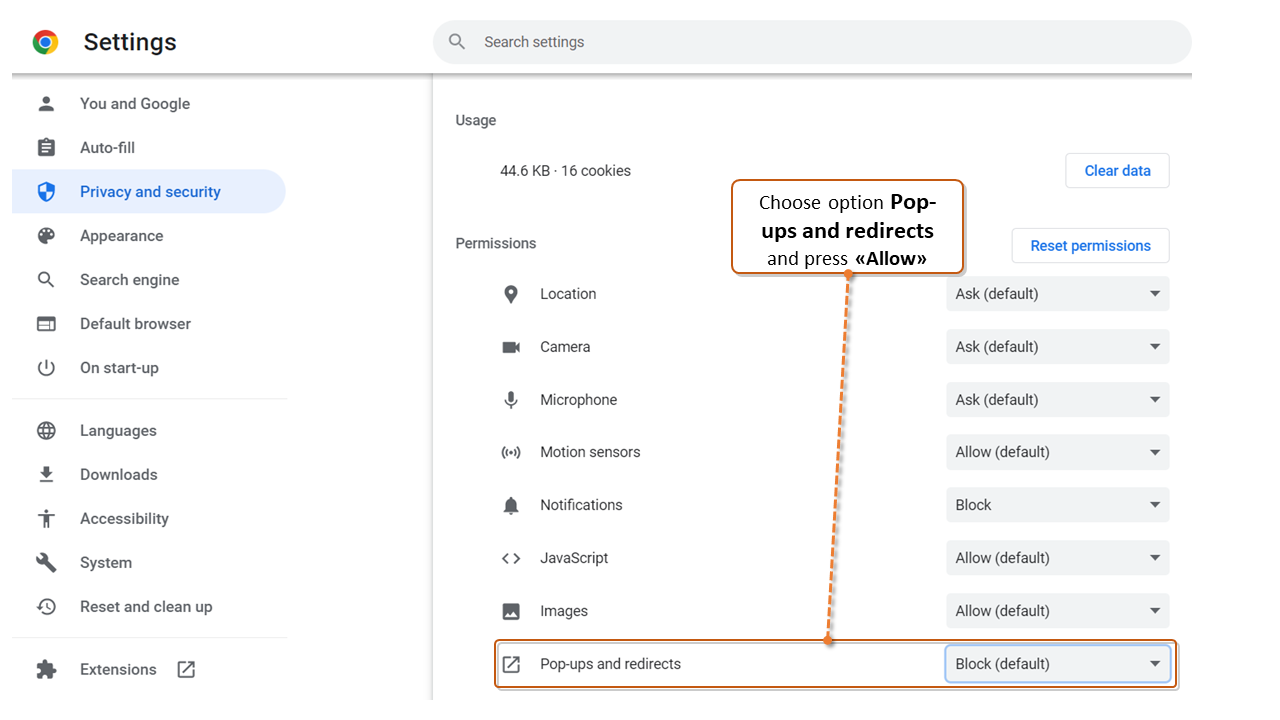Screen dimensions: 1280x720
Task: Select Languages in the sidebar
Action: pos(118,431)
